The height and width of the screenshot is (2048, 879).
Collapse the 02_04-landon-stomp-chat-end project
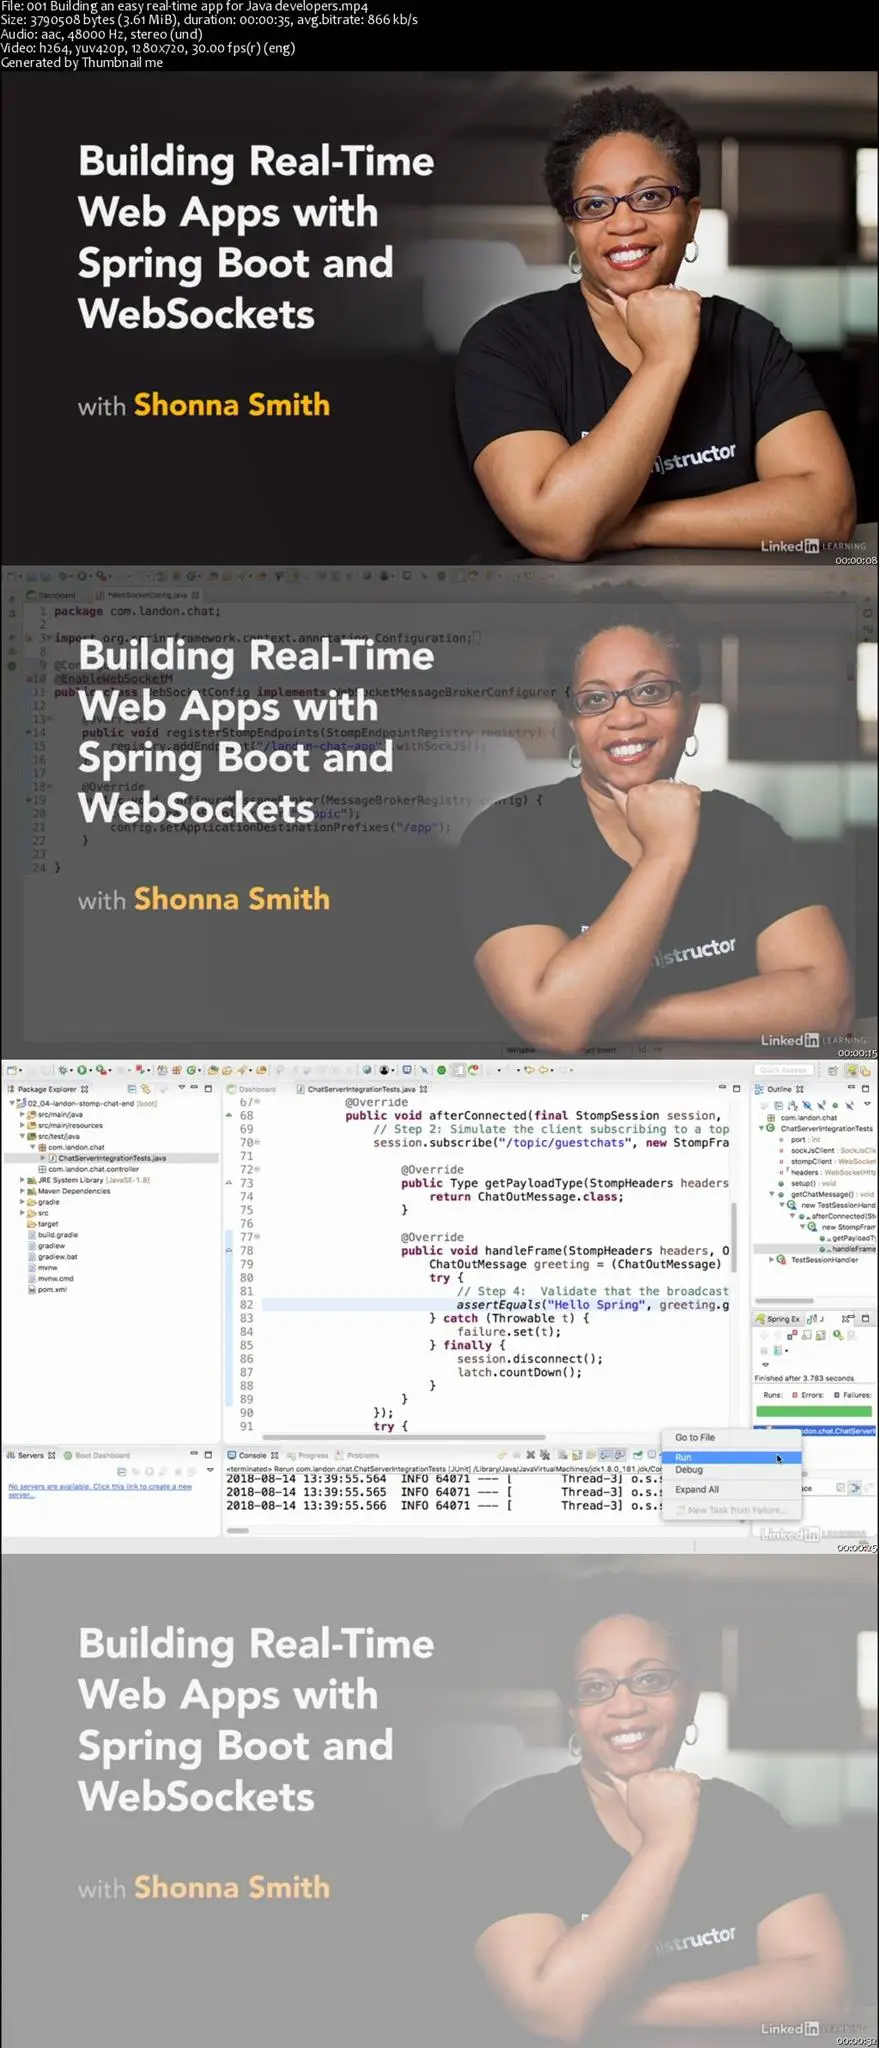click(11, 1103)
